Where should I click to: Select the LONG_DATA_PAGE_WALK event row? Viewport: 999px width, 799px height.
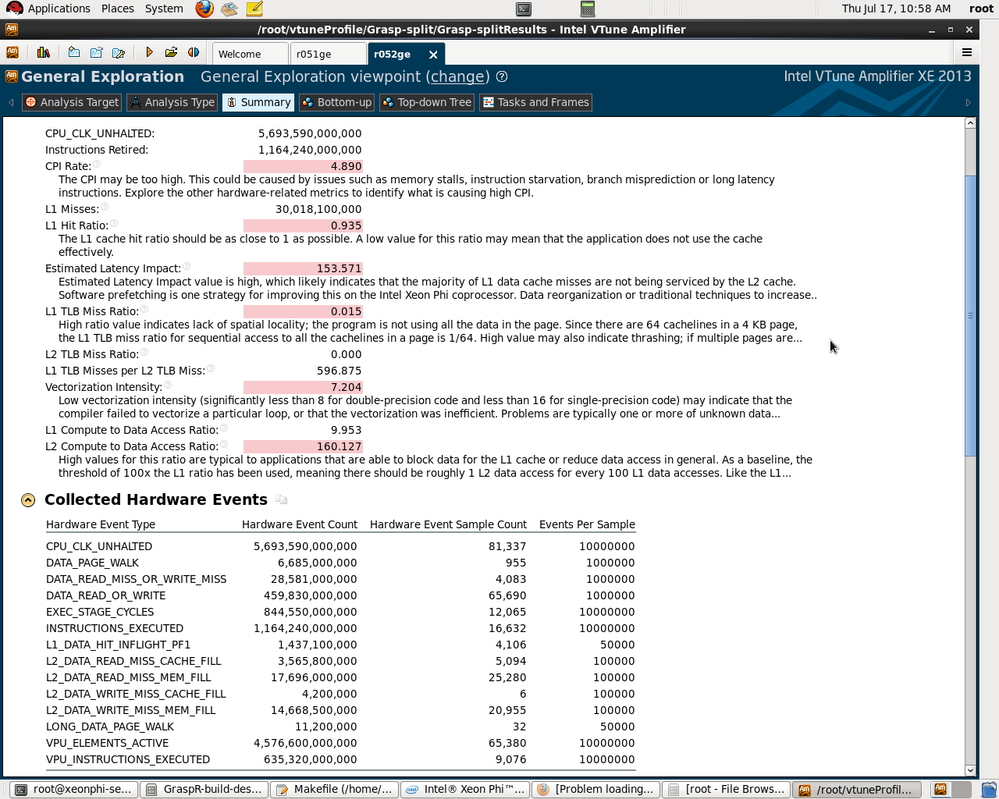tap(340, 726)
